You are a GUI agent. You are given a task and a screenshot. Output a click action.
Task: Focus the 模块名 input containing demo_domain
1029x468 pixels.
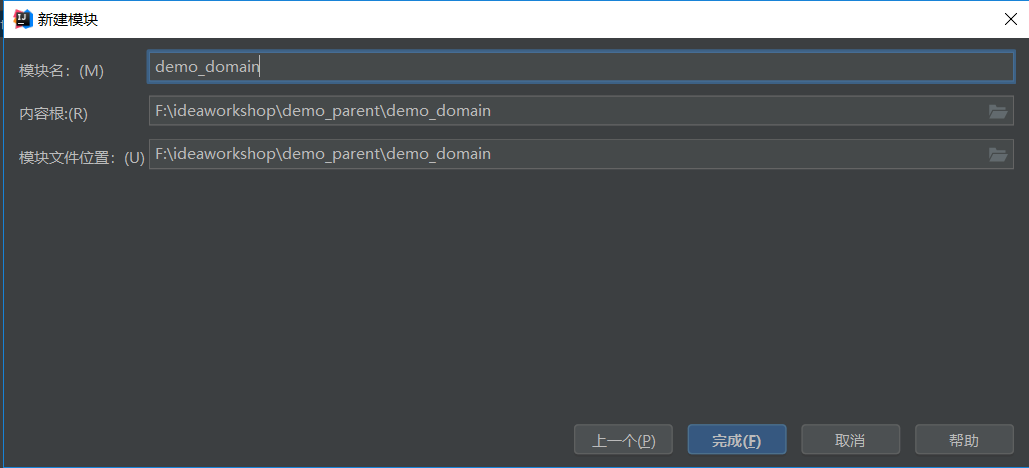pyautogui.click(x=581, y=67)
